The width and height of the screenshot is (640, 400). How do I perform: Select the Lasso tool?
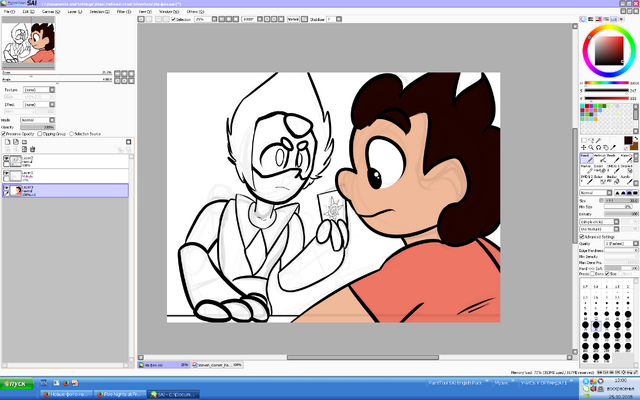(x=591, y=140)
